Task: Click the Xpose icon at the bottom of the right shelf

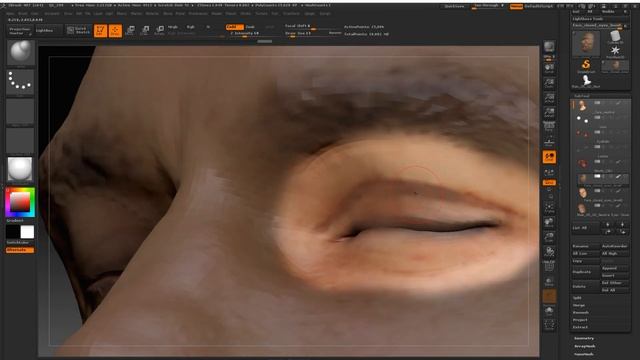Action: pyautogui.click(x=549, y=324)
